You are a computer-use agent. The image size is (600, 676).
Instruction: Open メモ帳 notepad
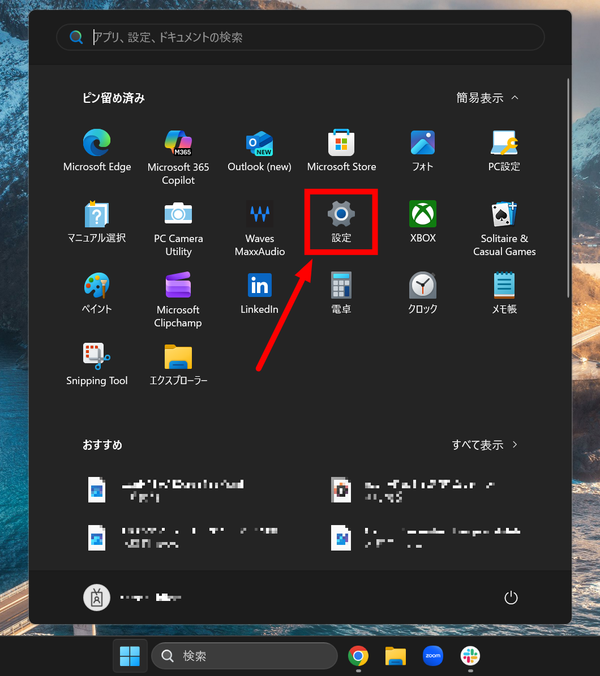coord(504,293)
